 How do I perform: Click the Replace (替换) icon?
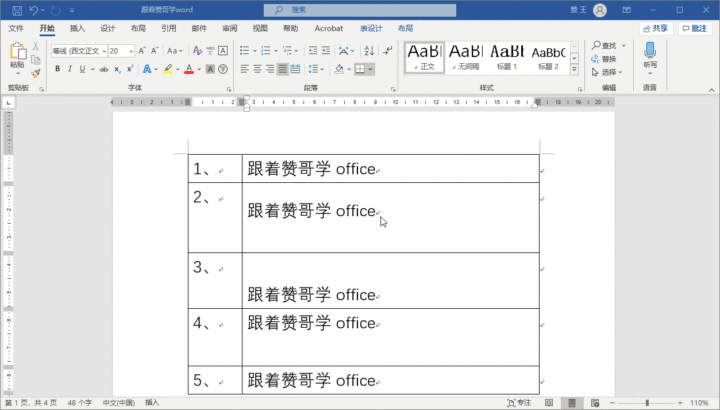[x=595, y=59]
